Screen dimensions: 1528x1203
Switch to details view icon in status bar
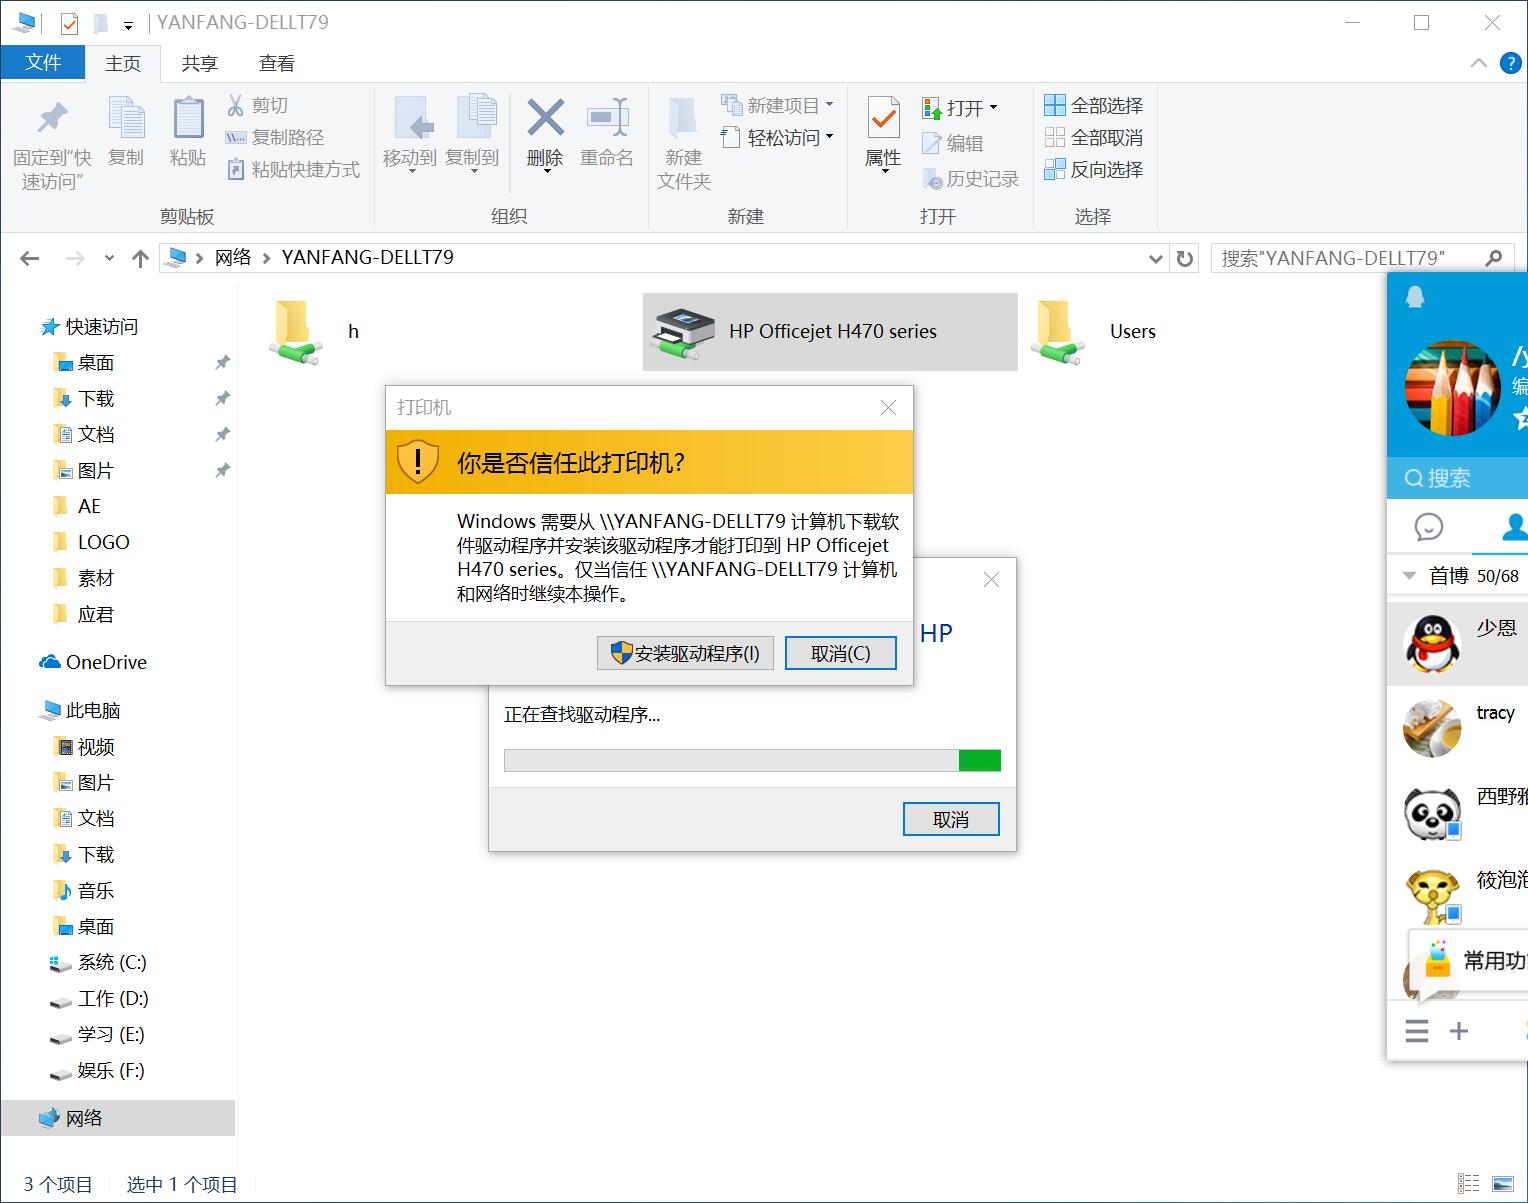coord(1469,1184)
